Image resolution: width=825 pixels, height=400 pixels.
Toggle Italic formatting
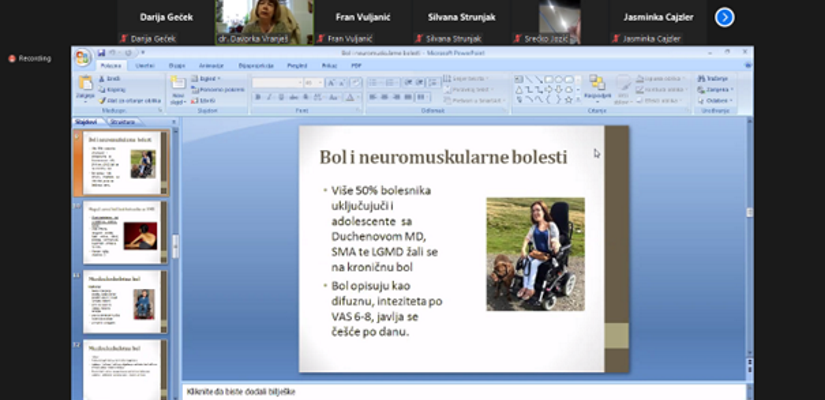(269, 97)
